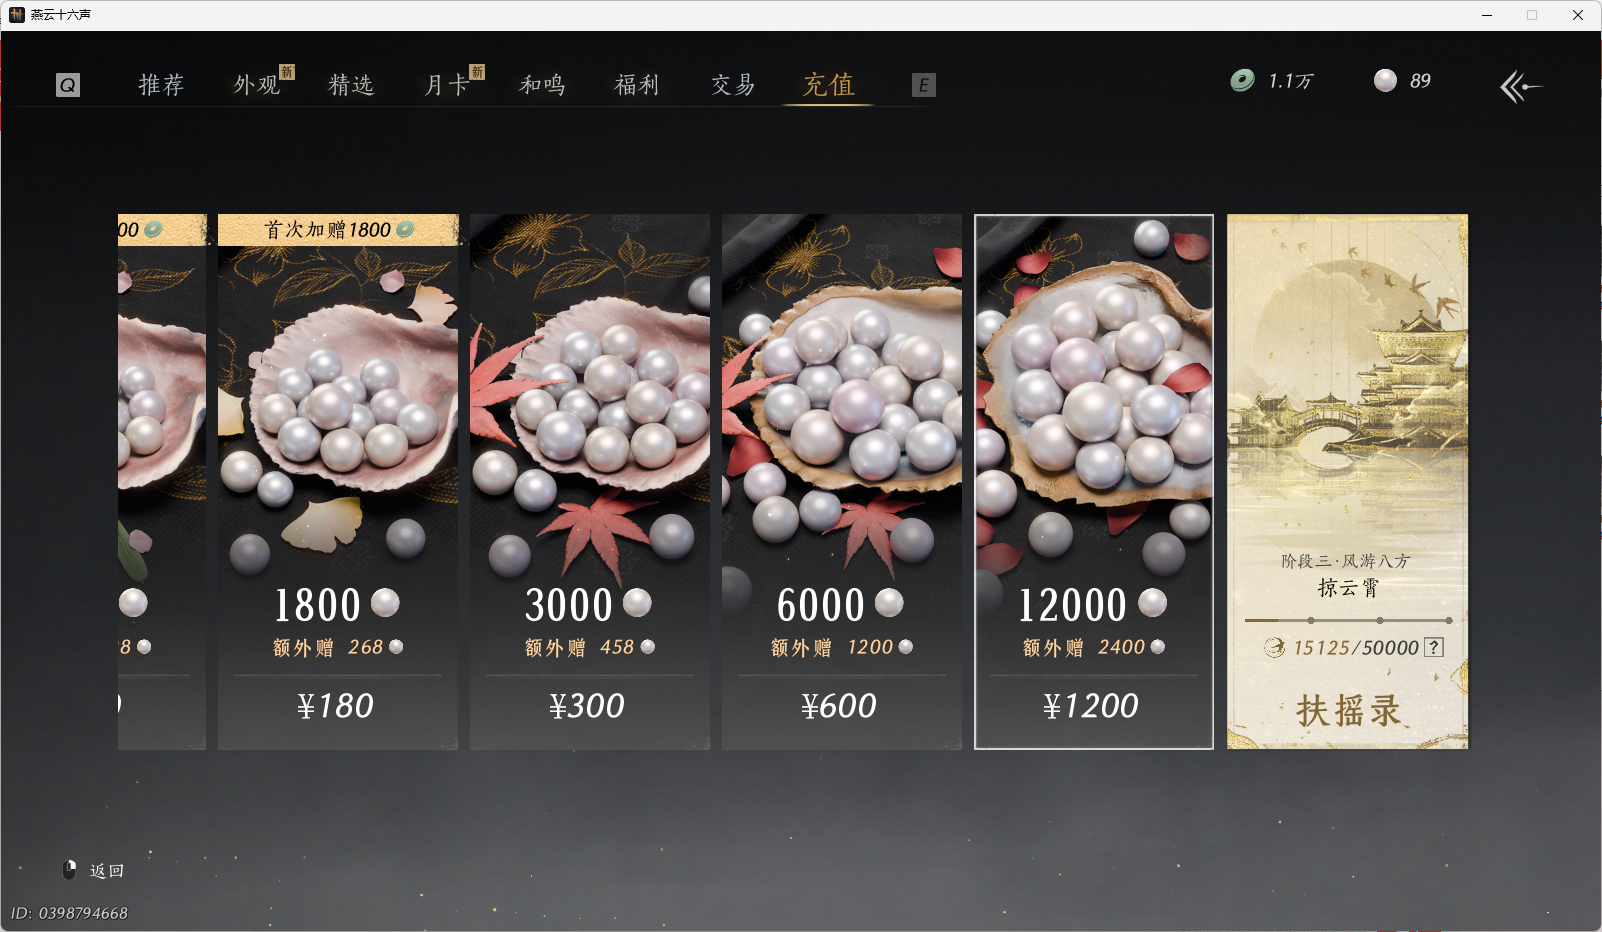Click the mouse icon next to 返回
Viewport: 1602px width, 932px height.
pos(70,870)
